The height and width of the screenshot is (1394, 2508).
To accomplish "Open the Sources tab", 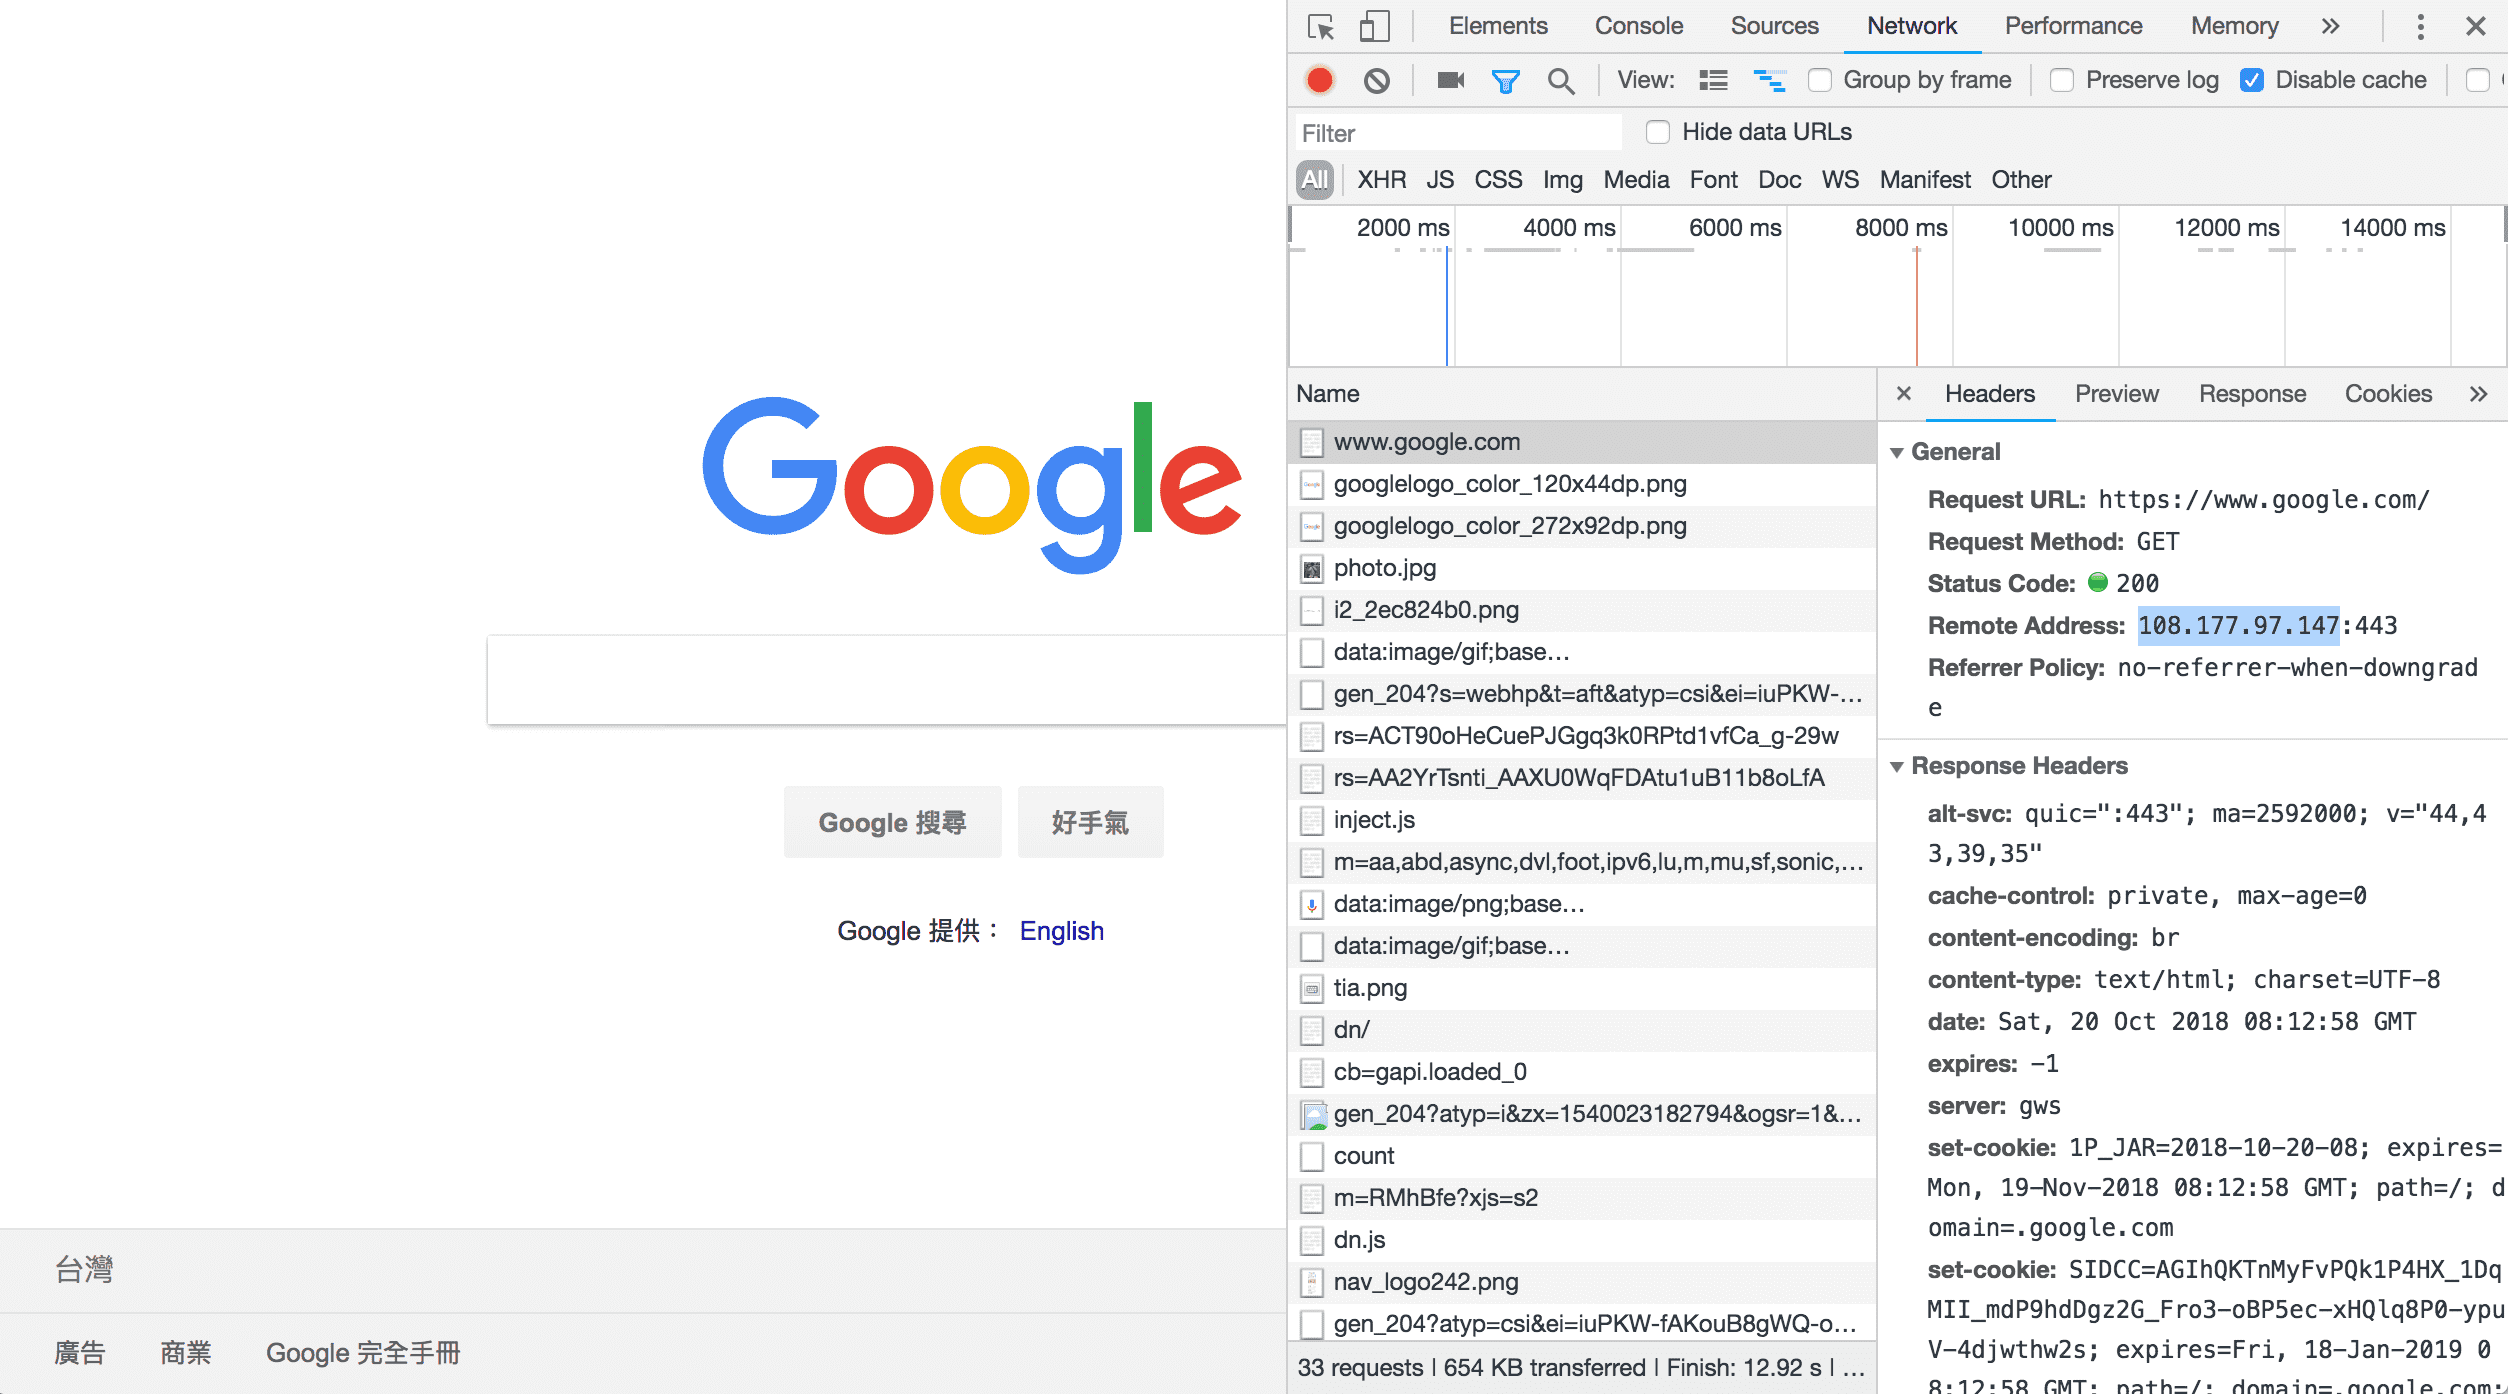I will (1774, 26).
